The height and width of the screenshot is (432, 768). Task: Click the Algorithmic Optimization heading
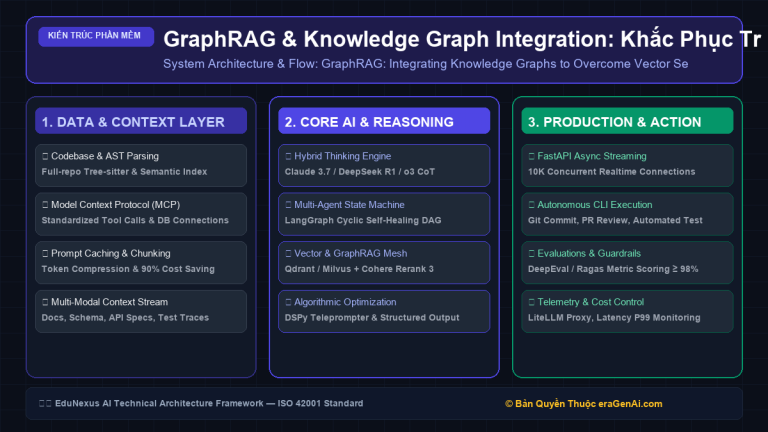click(x=345, y=302)
